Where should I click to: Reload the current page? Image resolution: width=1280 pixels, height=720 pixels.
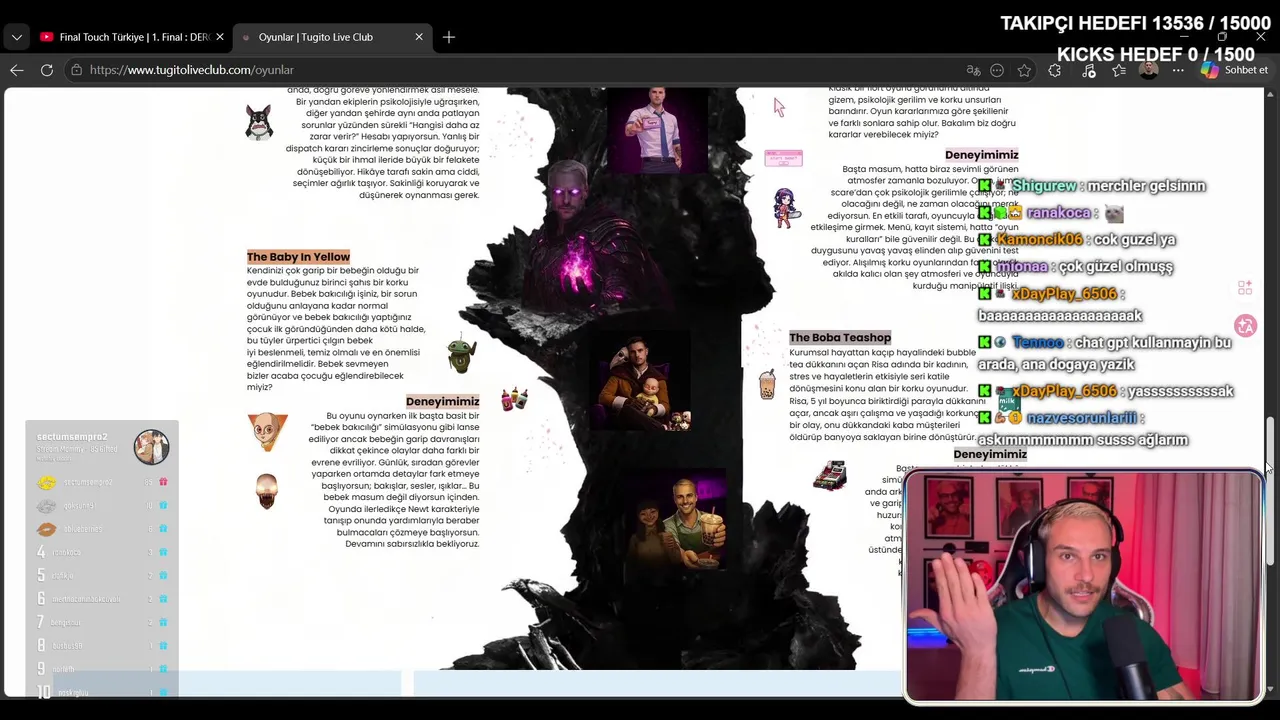(x=47, y=70)
